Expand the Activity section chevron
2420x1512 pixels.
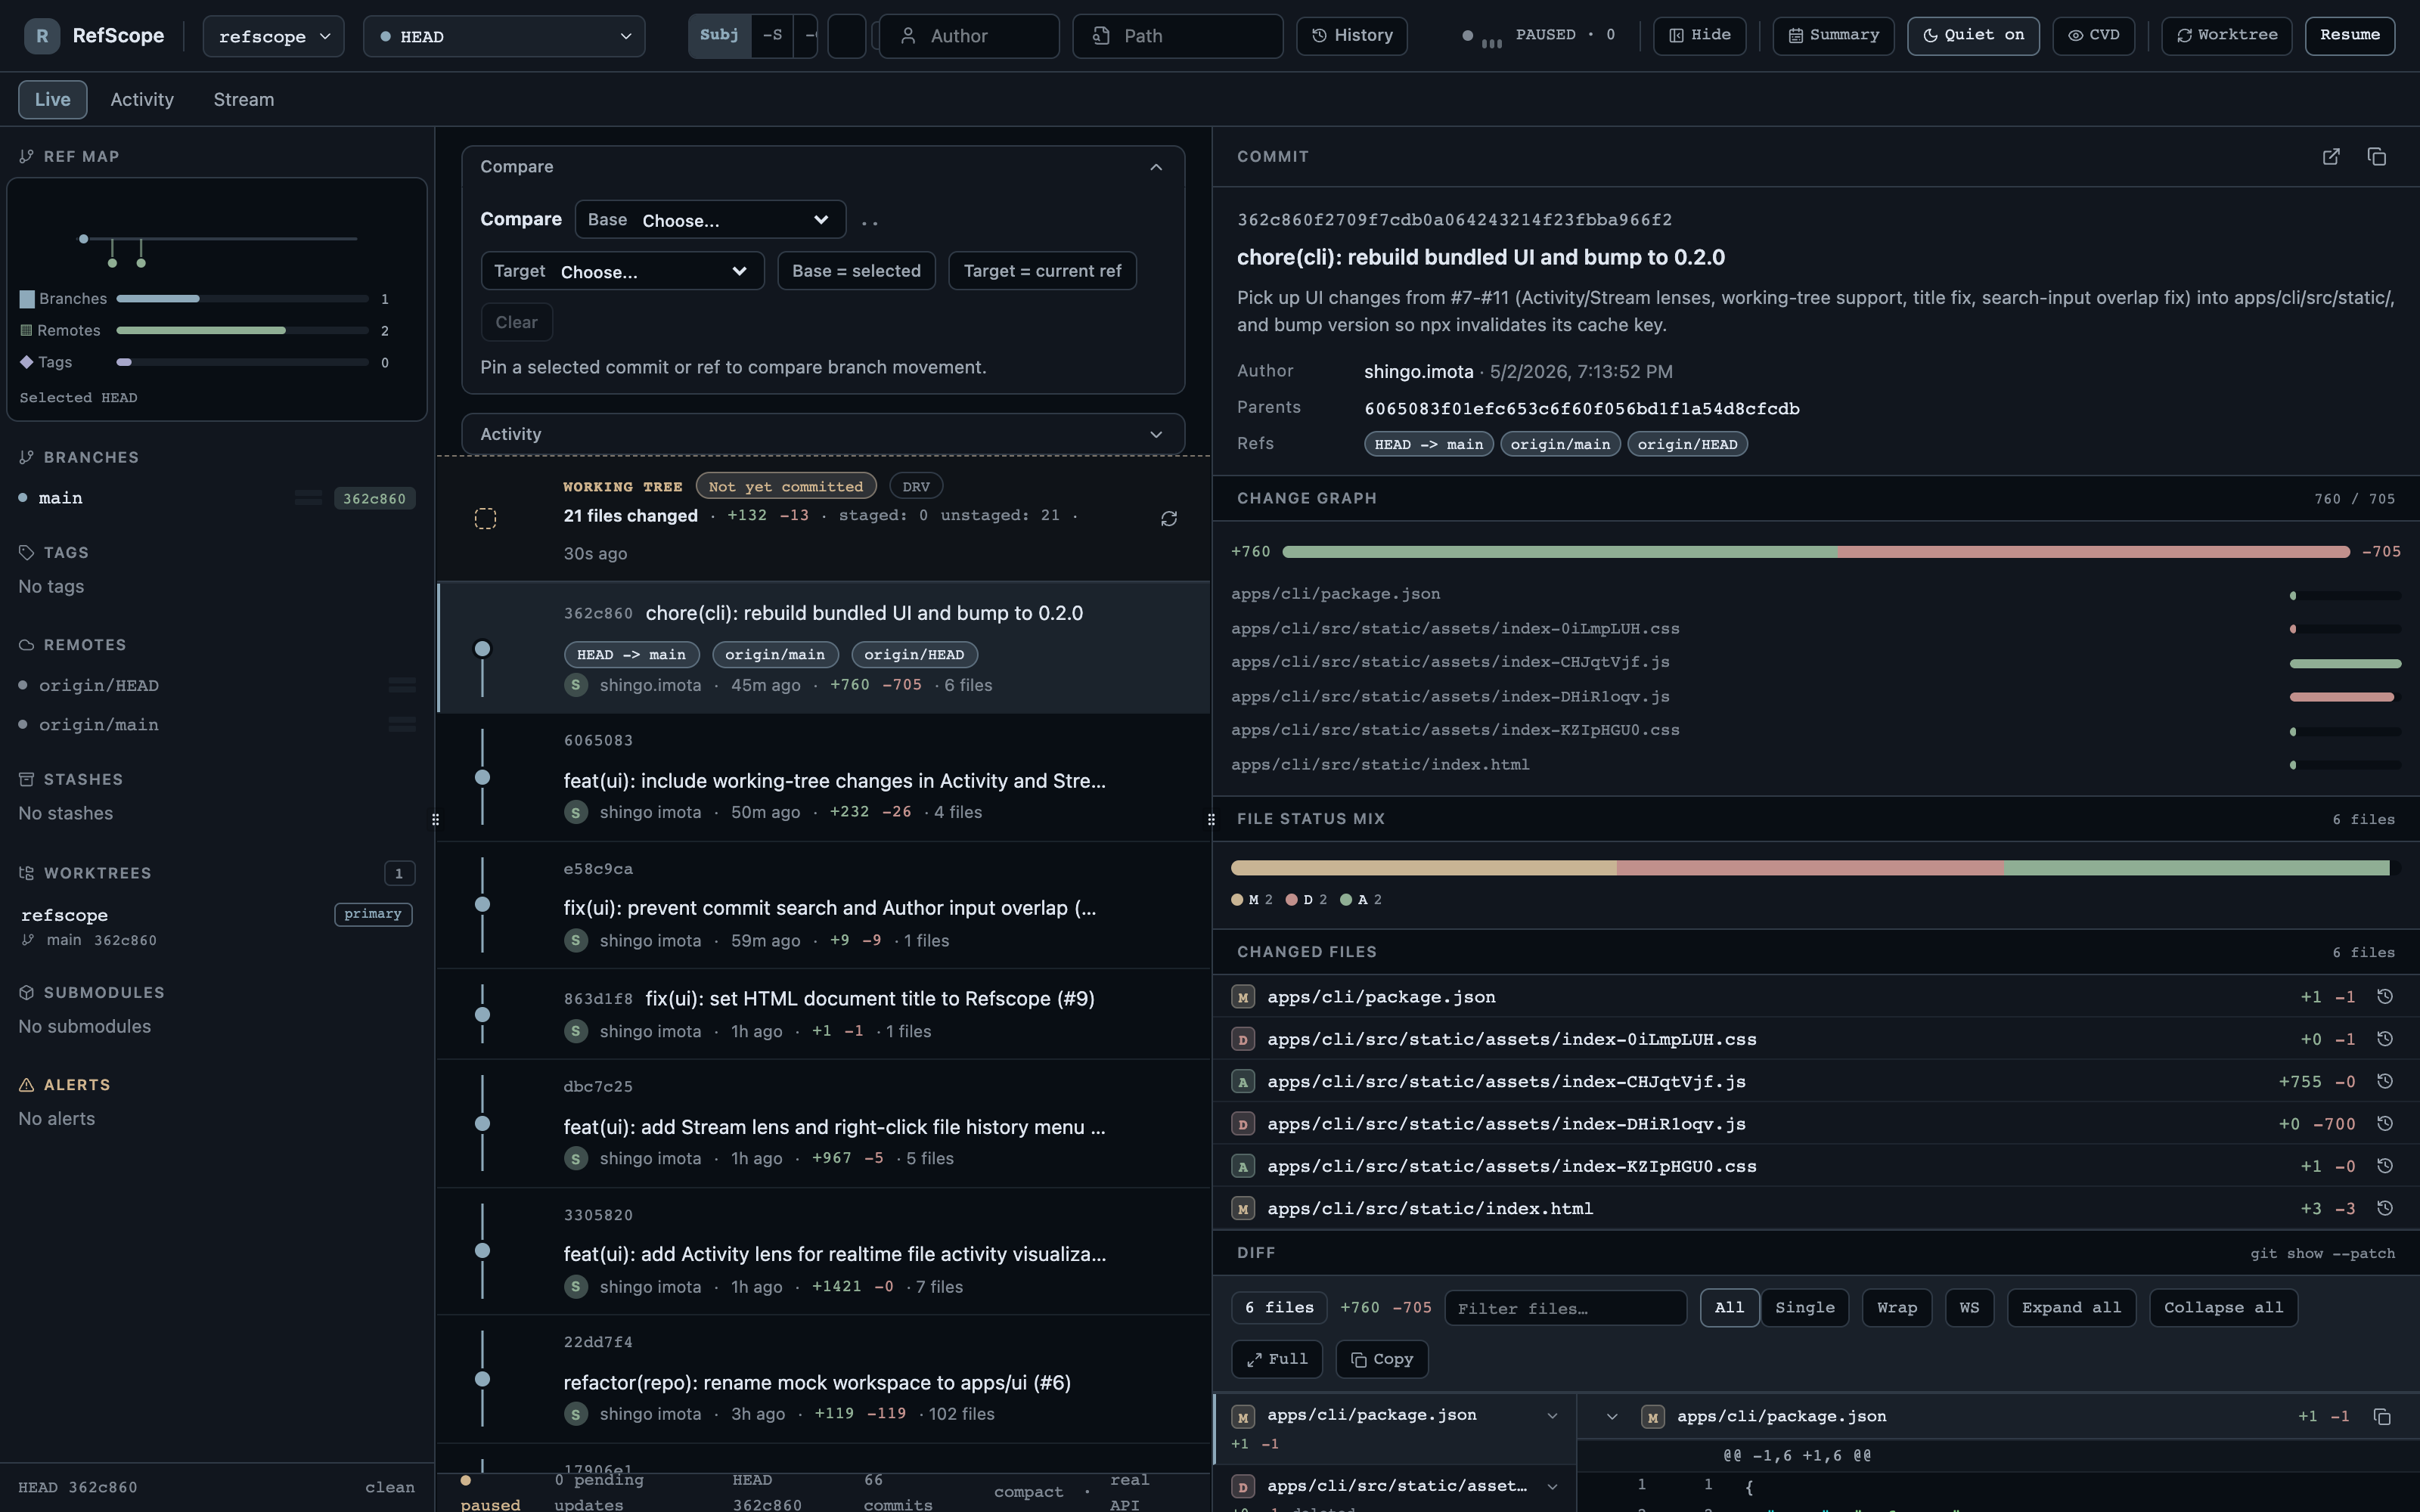1156,434
